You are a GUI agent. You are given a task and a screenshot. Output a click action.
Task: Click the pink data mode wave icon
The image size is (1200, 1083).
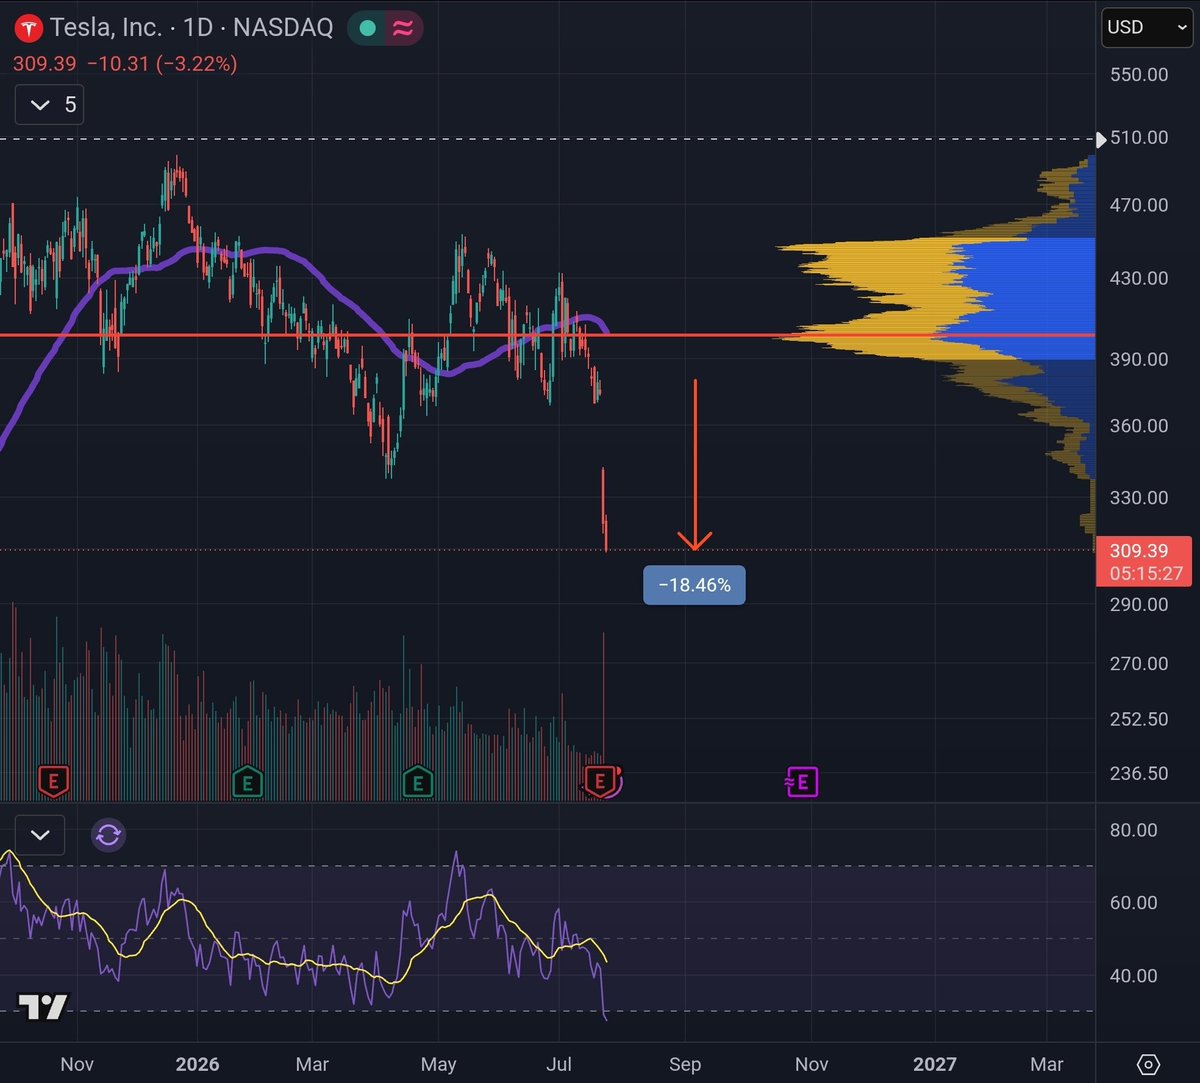(403, 28)
